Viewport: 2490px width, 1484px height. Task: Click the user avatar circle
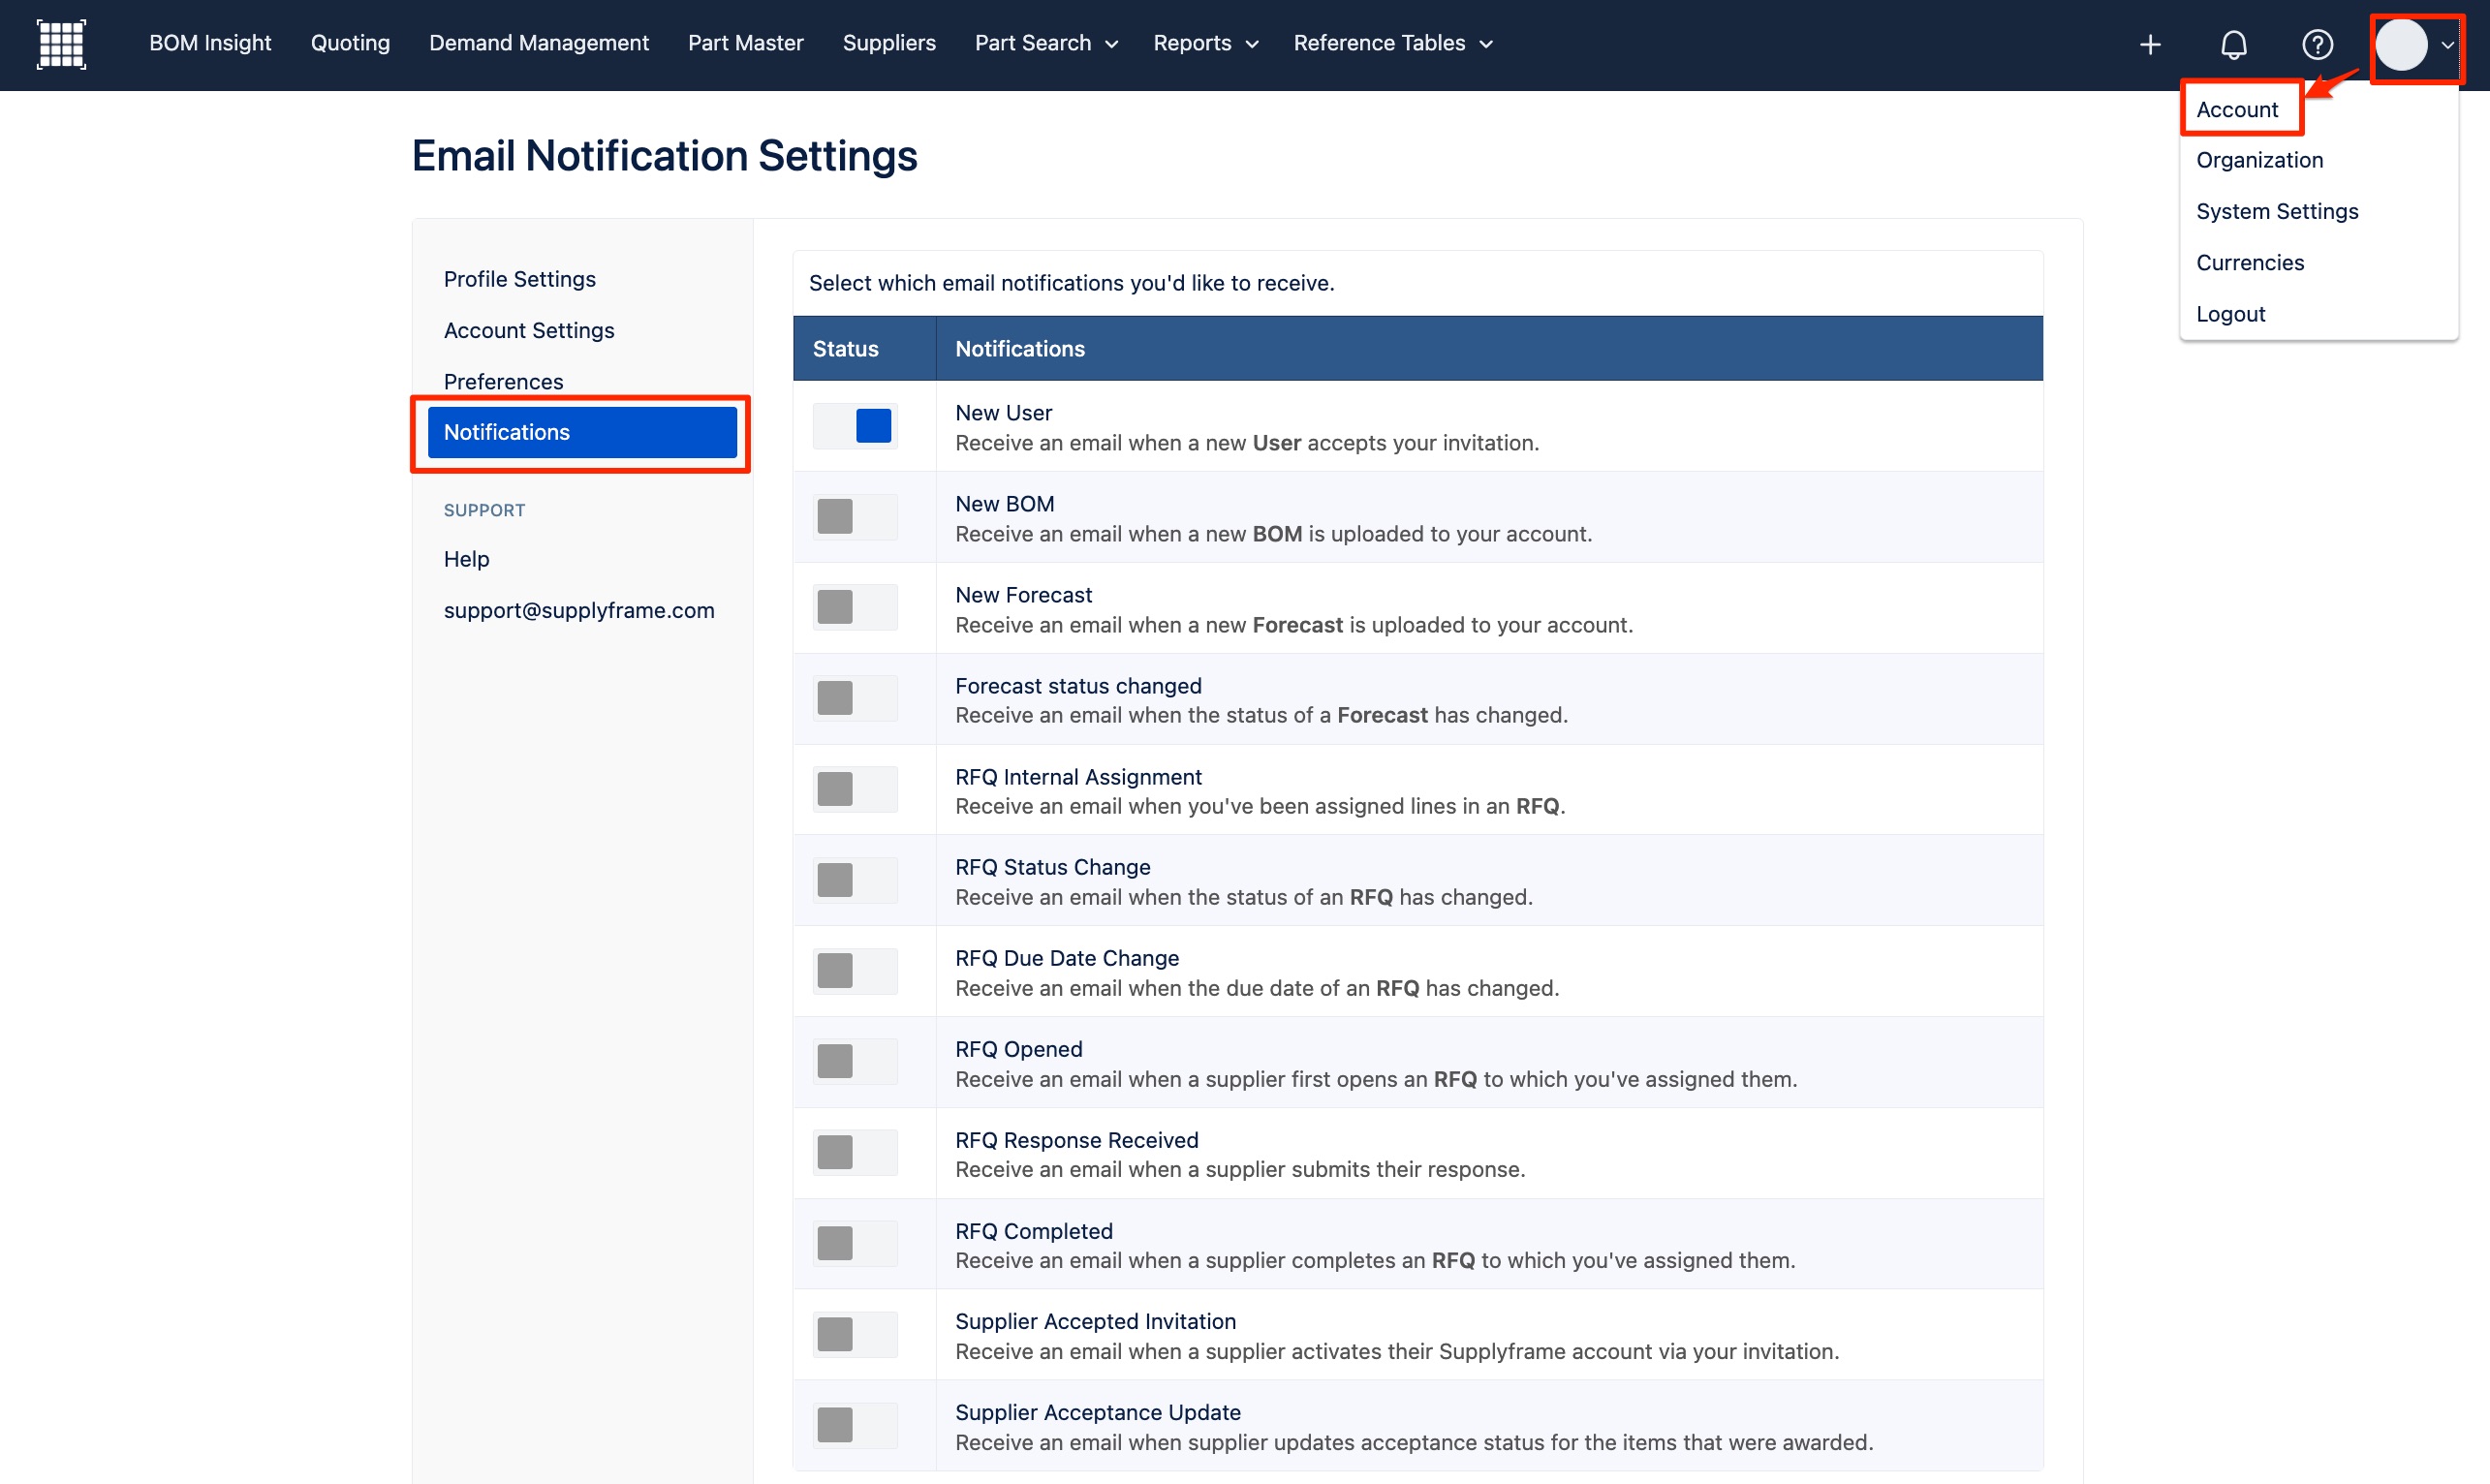pos(2401,44)
